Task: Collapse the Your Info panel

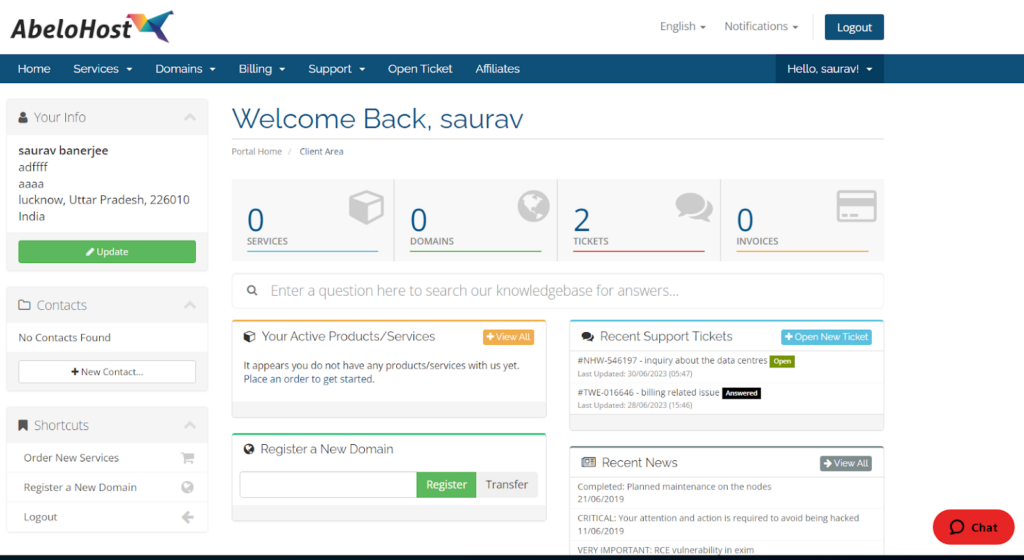Action: tap(190, 117)
